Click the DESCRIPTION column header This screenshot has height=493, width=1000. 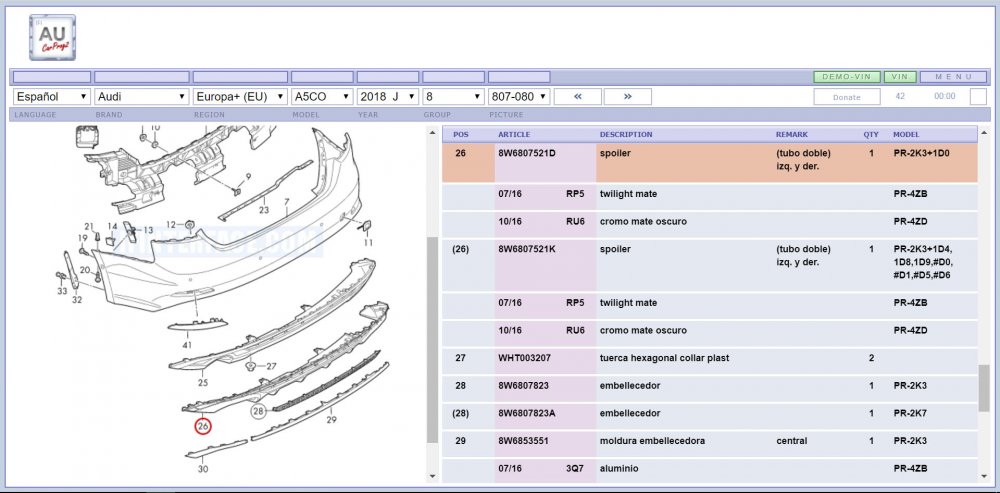point(626,135)
